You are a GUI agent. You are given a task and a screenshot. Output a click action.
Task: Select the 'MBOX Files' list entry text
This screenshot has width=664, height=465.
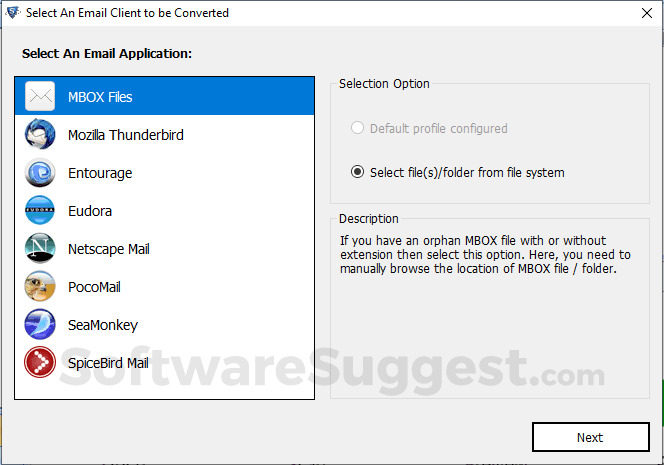pyautogui.click(x=100, y=97)
